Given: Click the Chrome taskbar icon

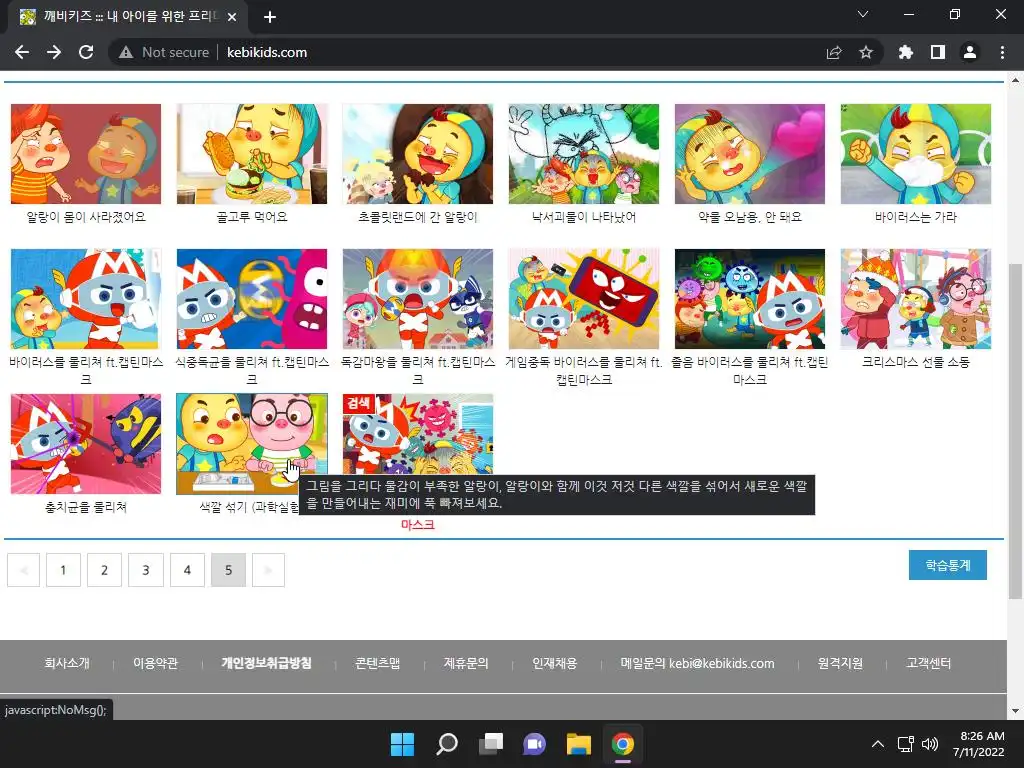Looking at the screenshot, I should [623, 744].
